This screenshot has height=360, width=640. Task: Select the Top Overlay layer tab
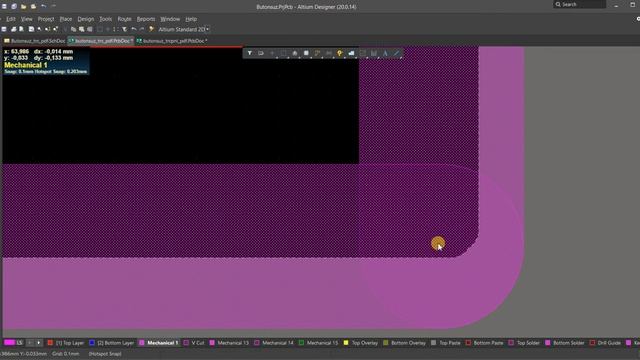361,343
